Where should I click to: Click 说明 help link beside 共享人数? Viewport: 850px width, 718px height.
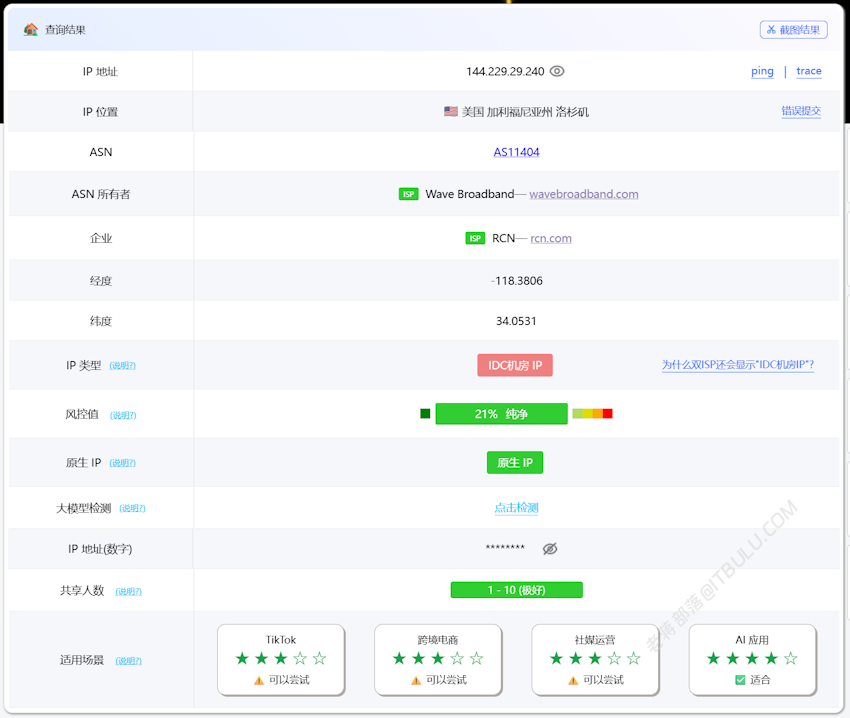tap(128, 592)
